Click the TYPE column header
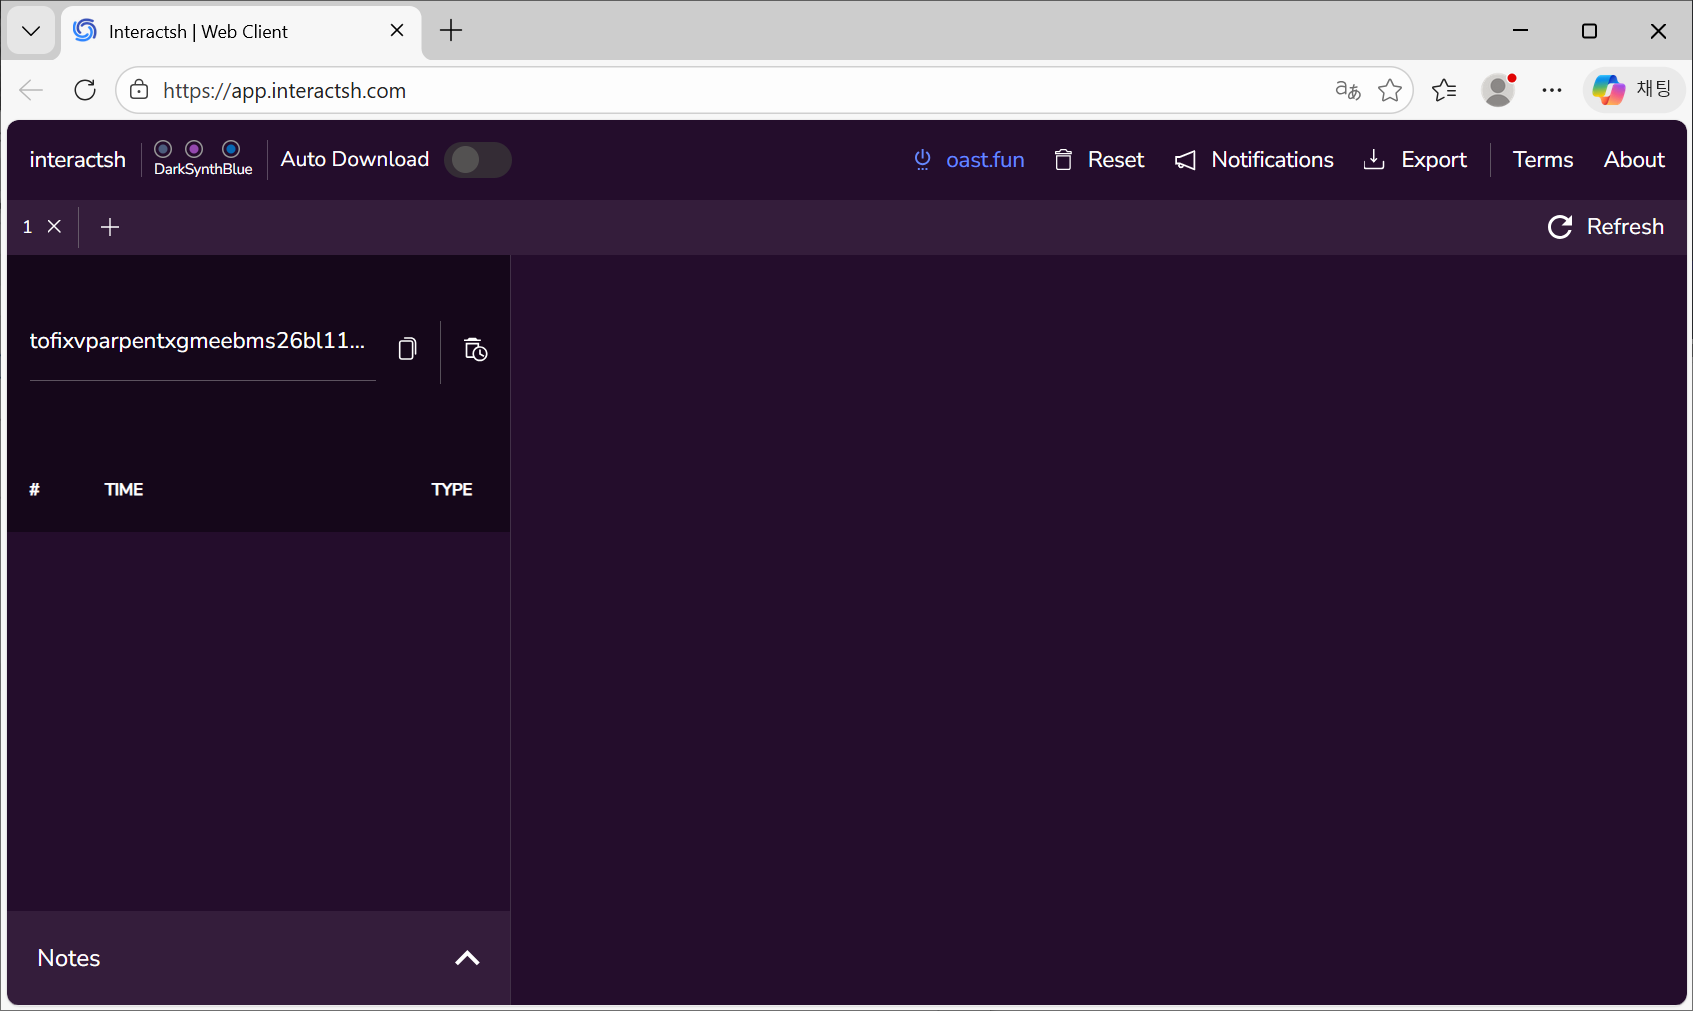Screen dimensions: 1693x1011 coord(452,489)
